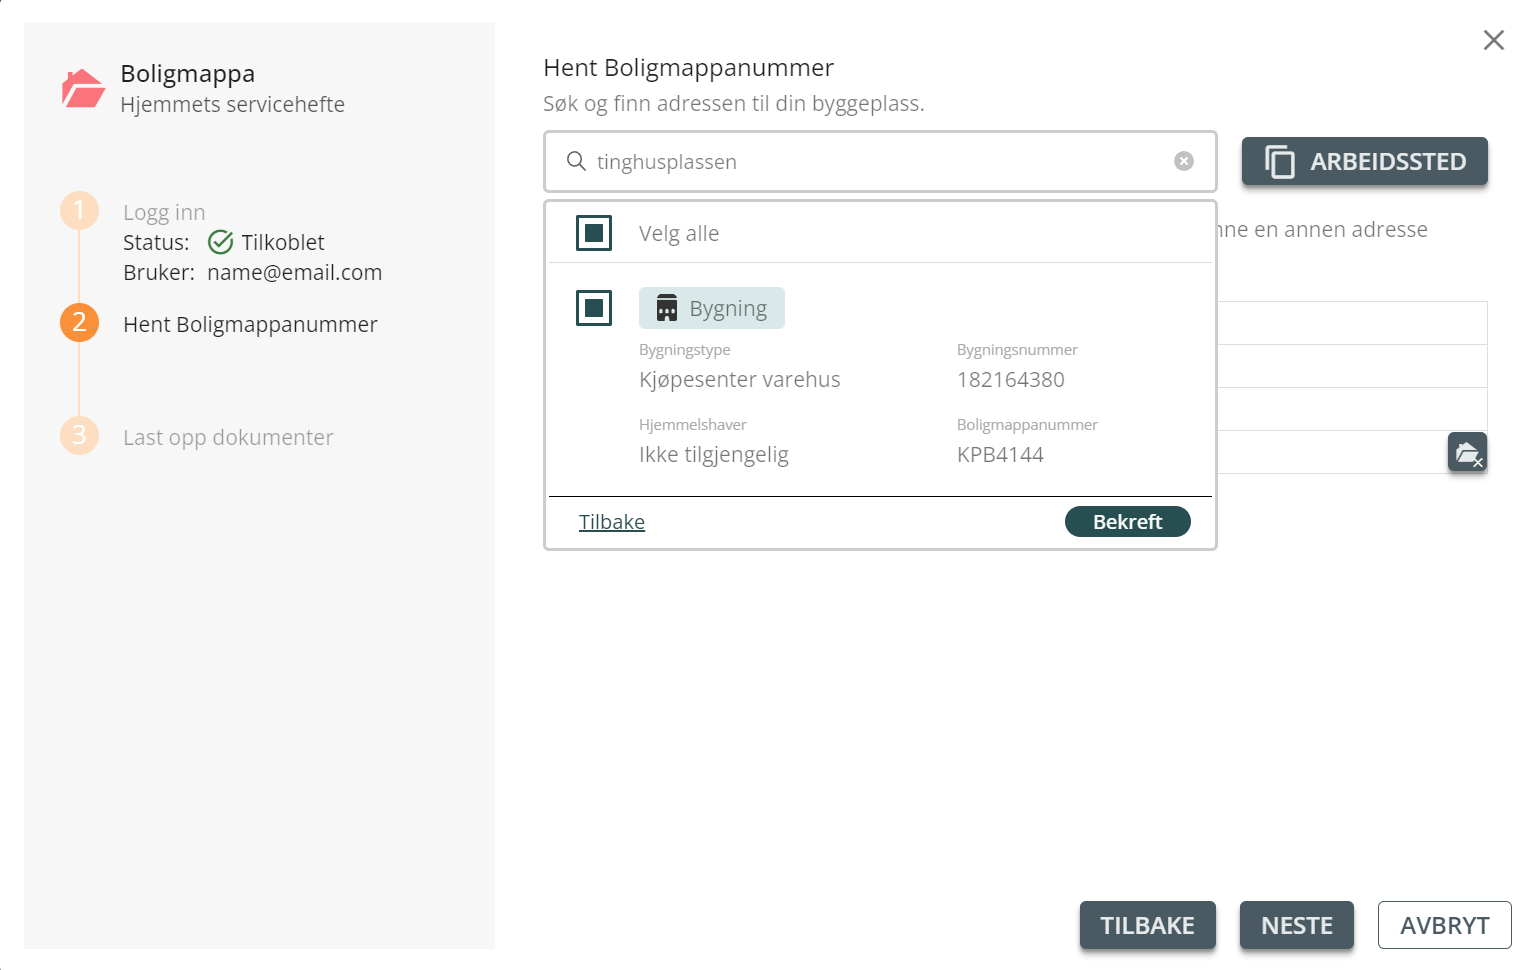Click the Bygning building chip
The image size is (1534, 970).
(712, 308)
